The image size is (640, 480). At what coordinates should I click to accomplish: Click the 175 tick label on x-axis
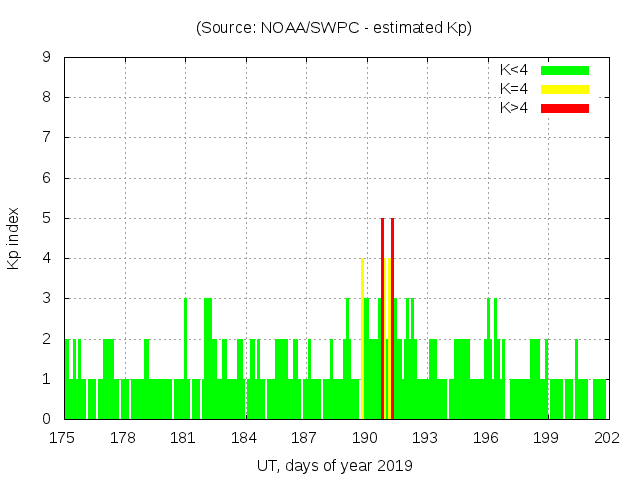point(63,437)
